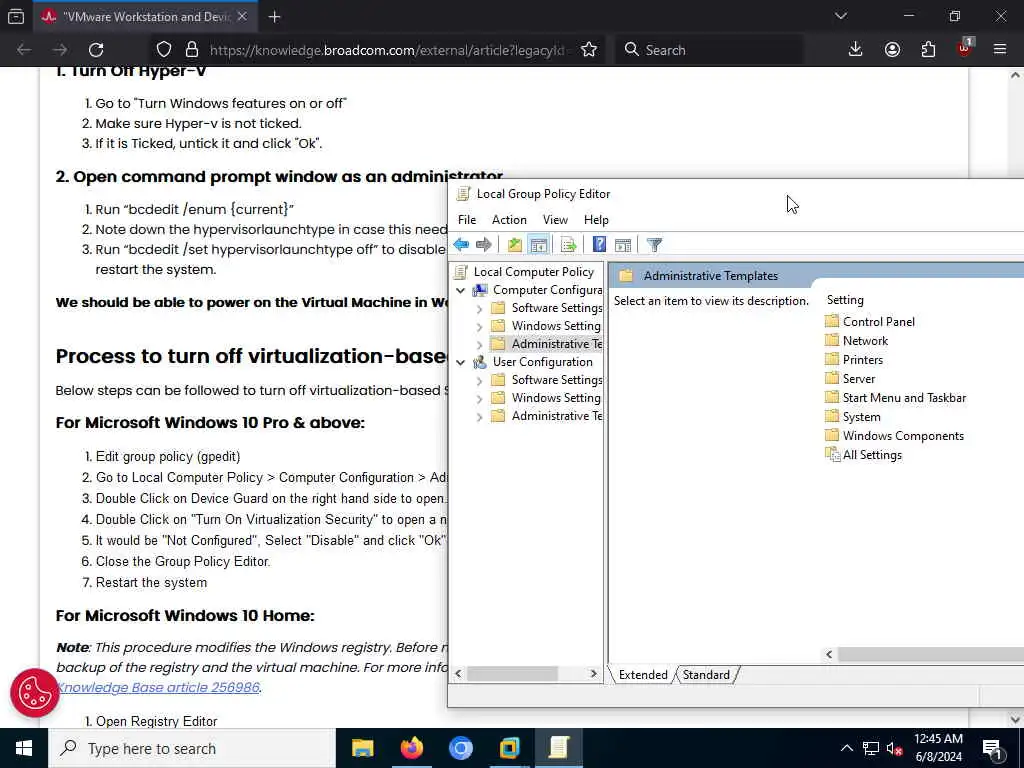Click the browser URL address bar
This screenshot has width=1024, height=768.
(x=389, y=50)
